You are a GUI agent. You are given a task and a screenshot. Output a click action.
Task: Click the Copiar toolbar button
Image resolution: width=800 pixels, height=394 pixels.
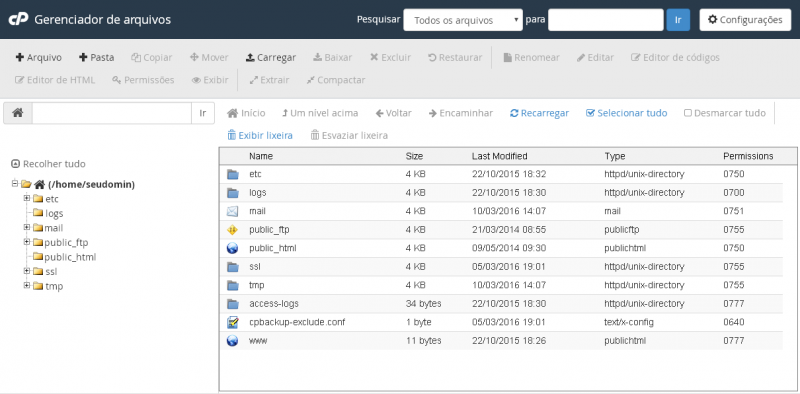point(152,58)
